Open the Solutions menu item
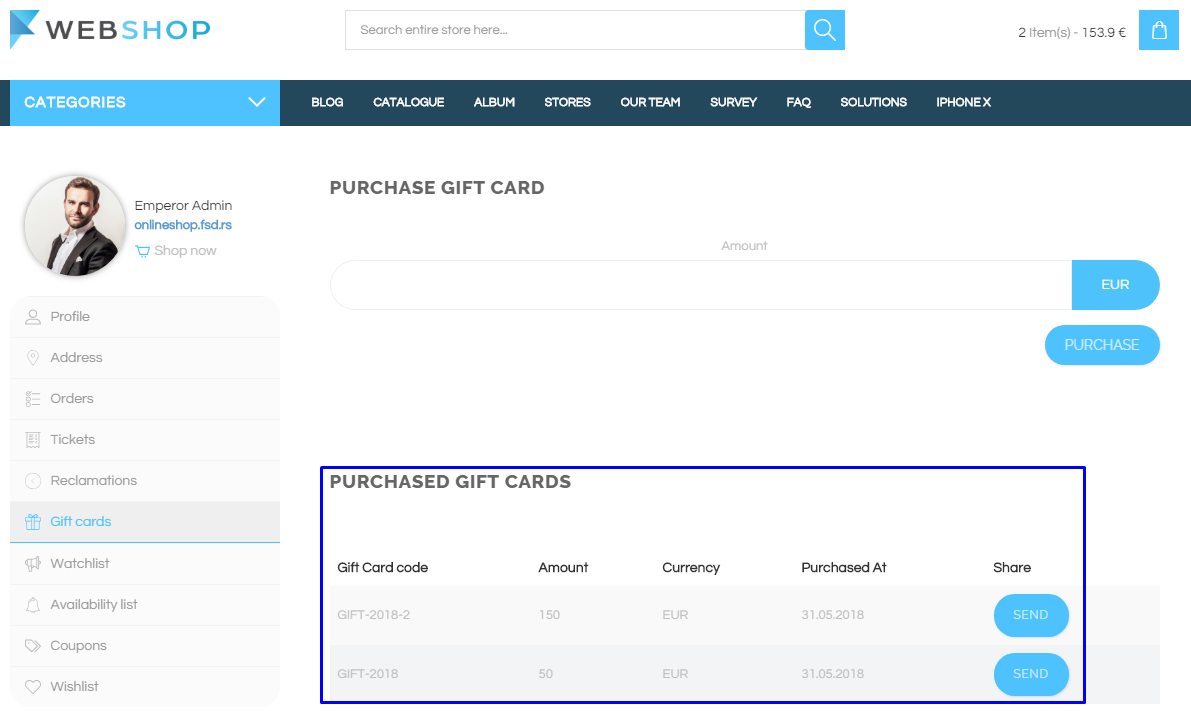The image size is (1191, 711). pos(874,102)
